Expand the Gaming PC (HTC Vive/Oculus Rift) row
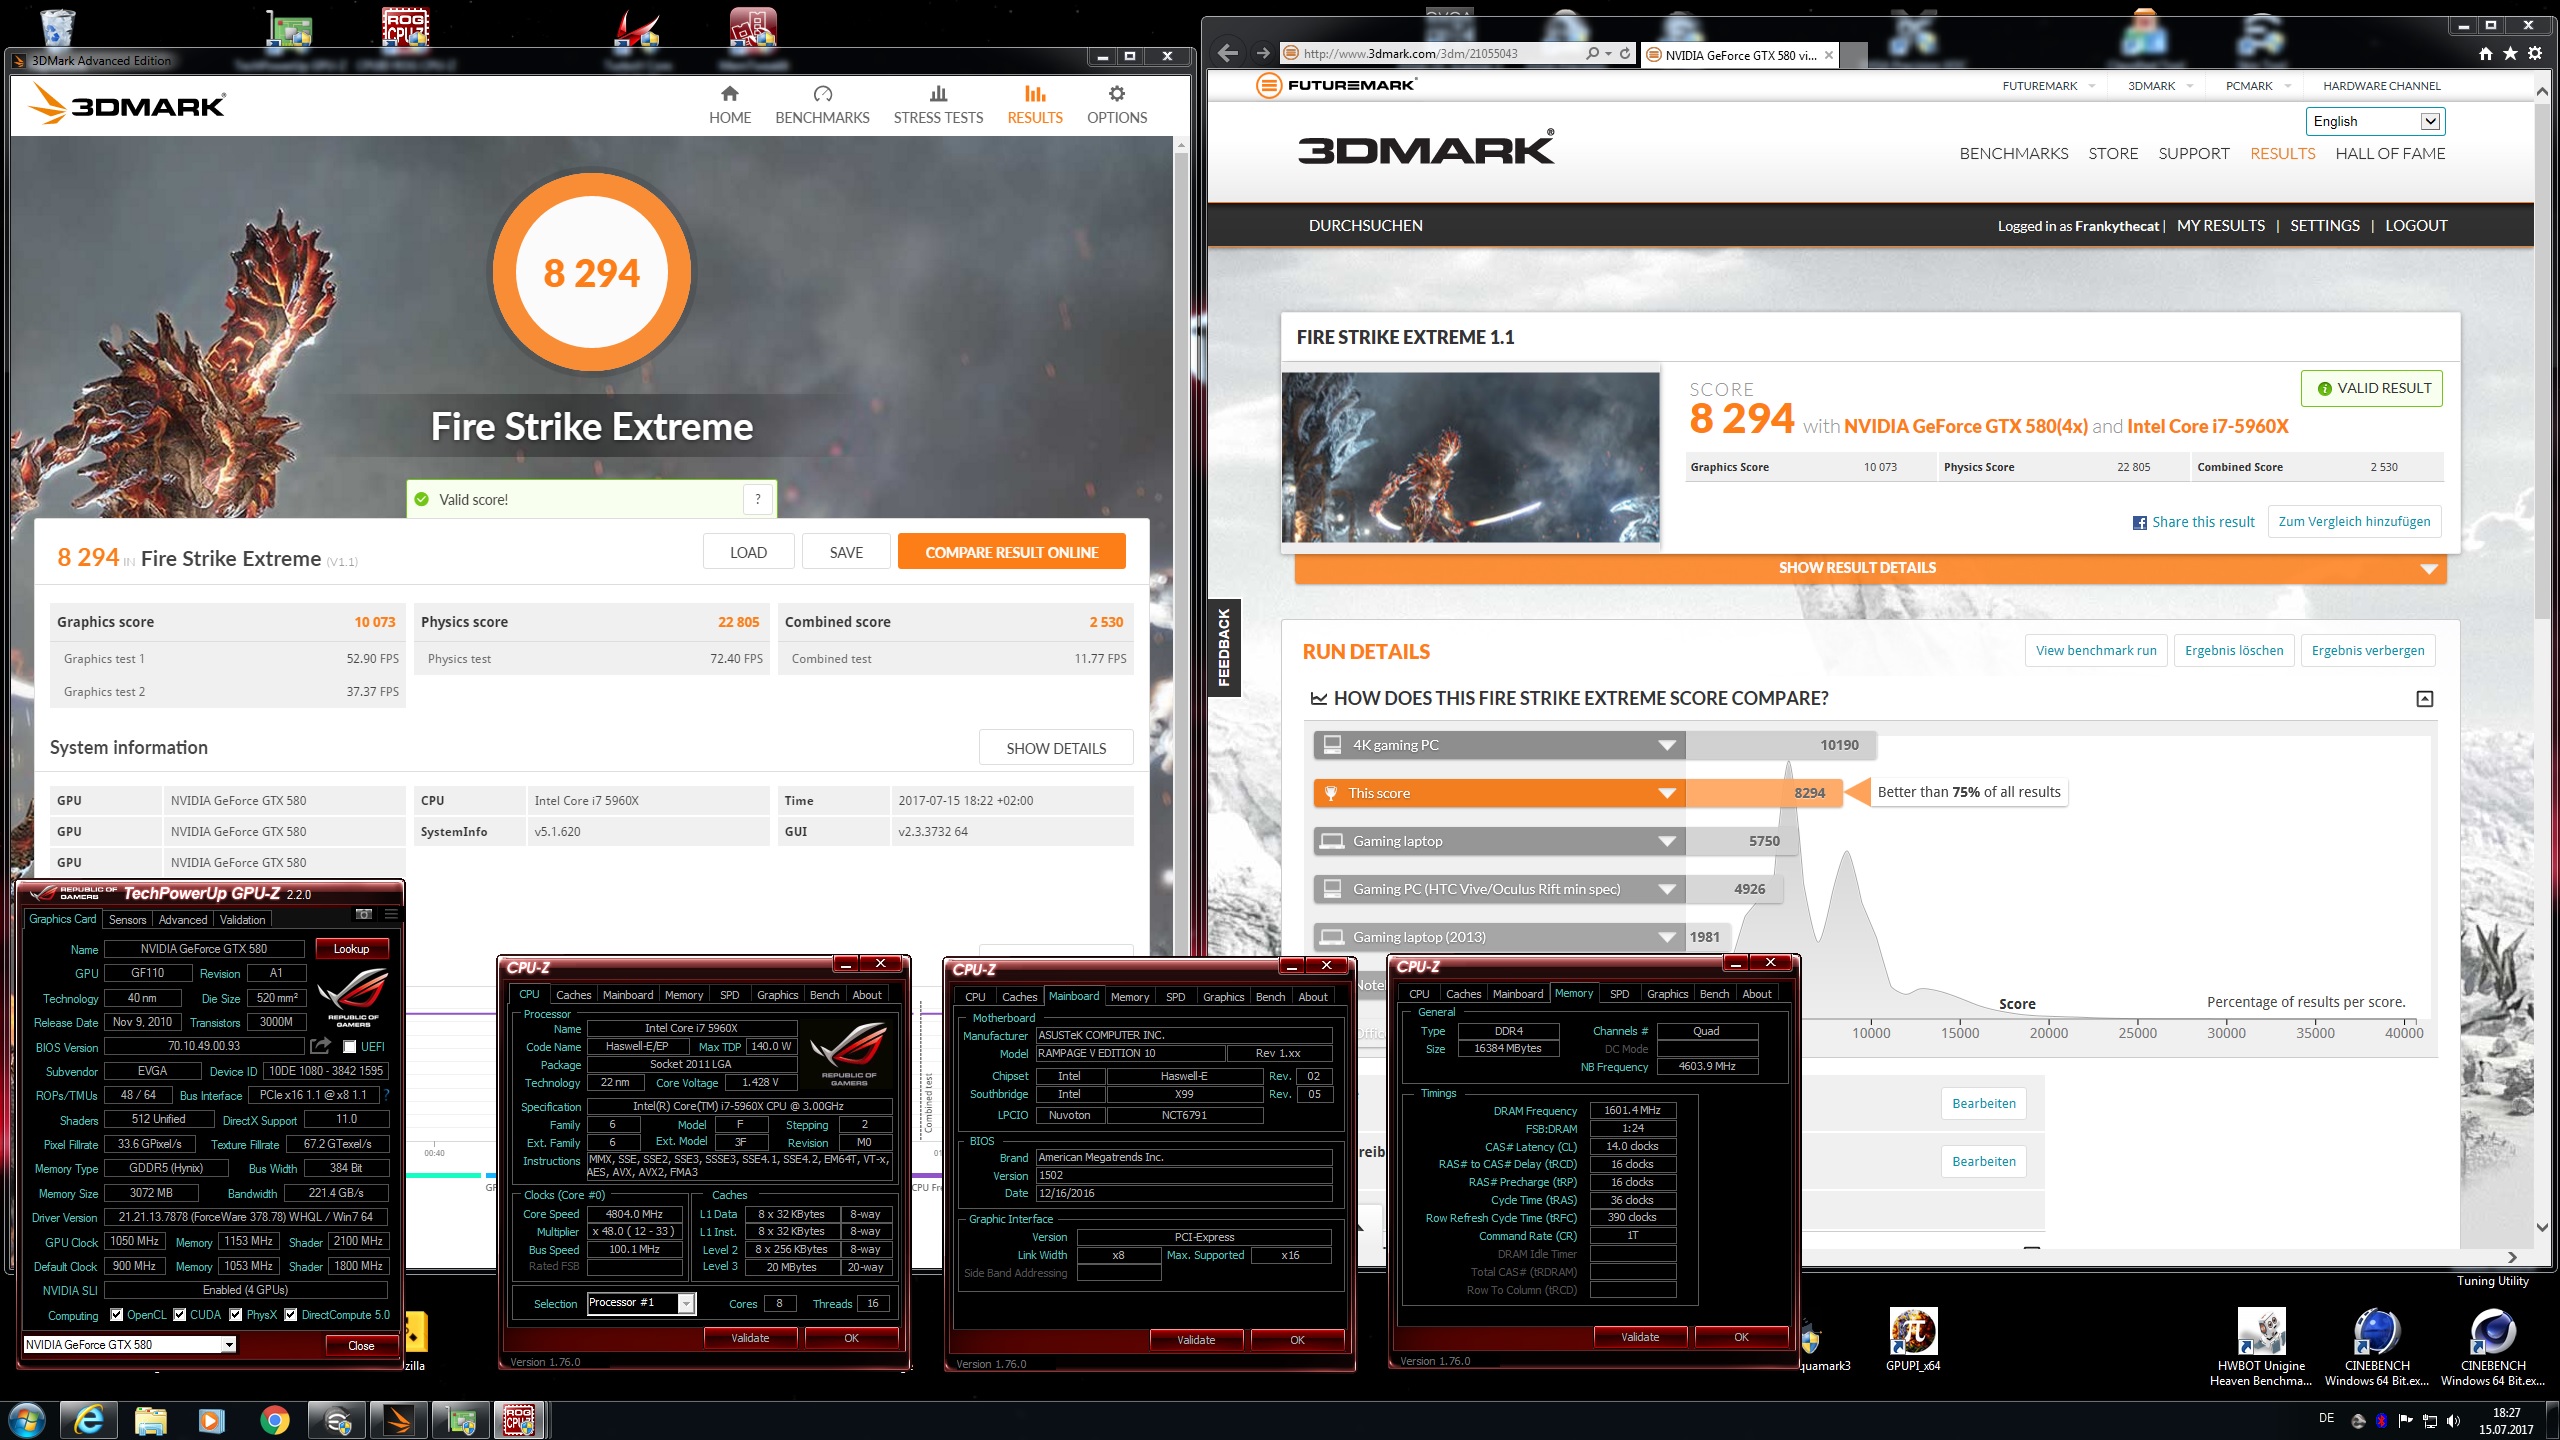 pos(1666,889)
